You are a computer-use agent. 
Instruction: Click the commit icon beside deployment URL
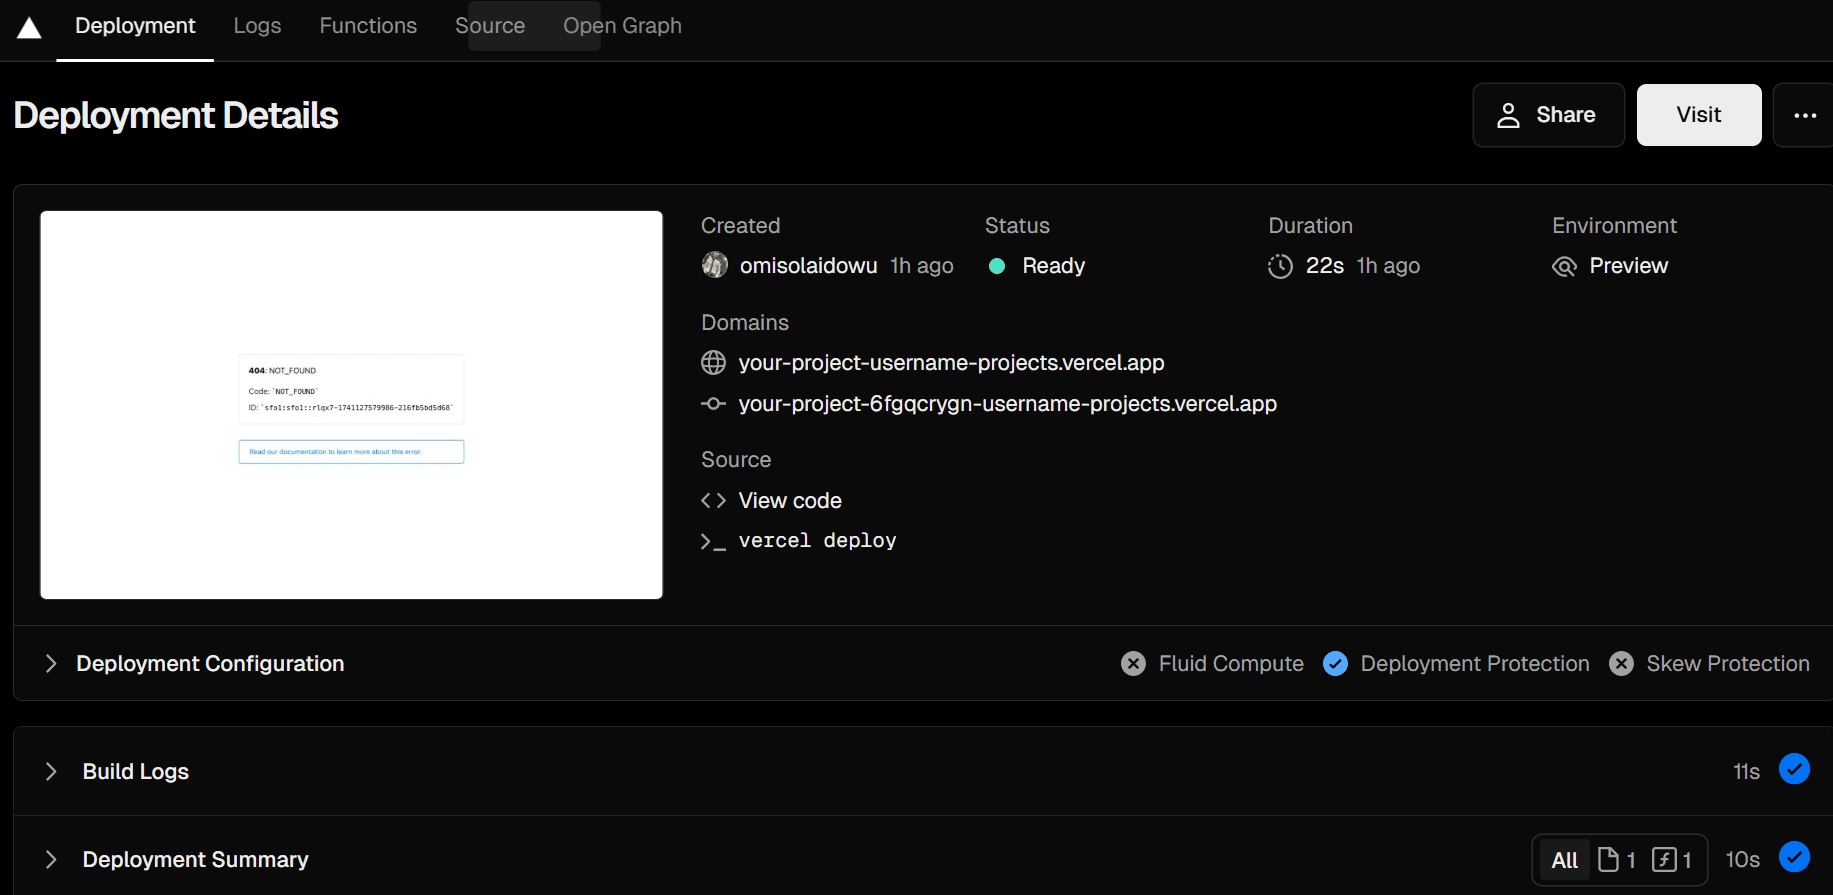pos(713,404)
